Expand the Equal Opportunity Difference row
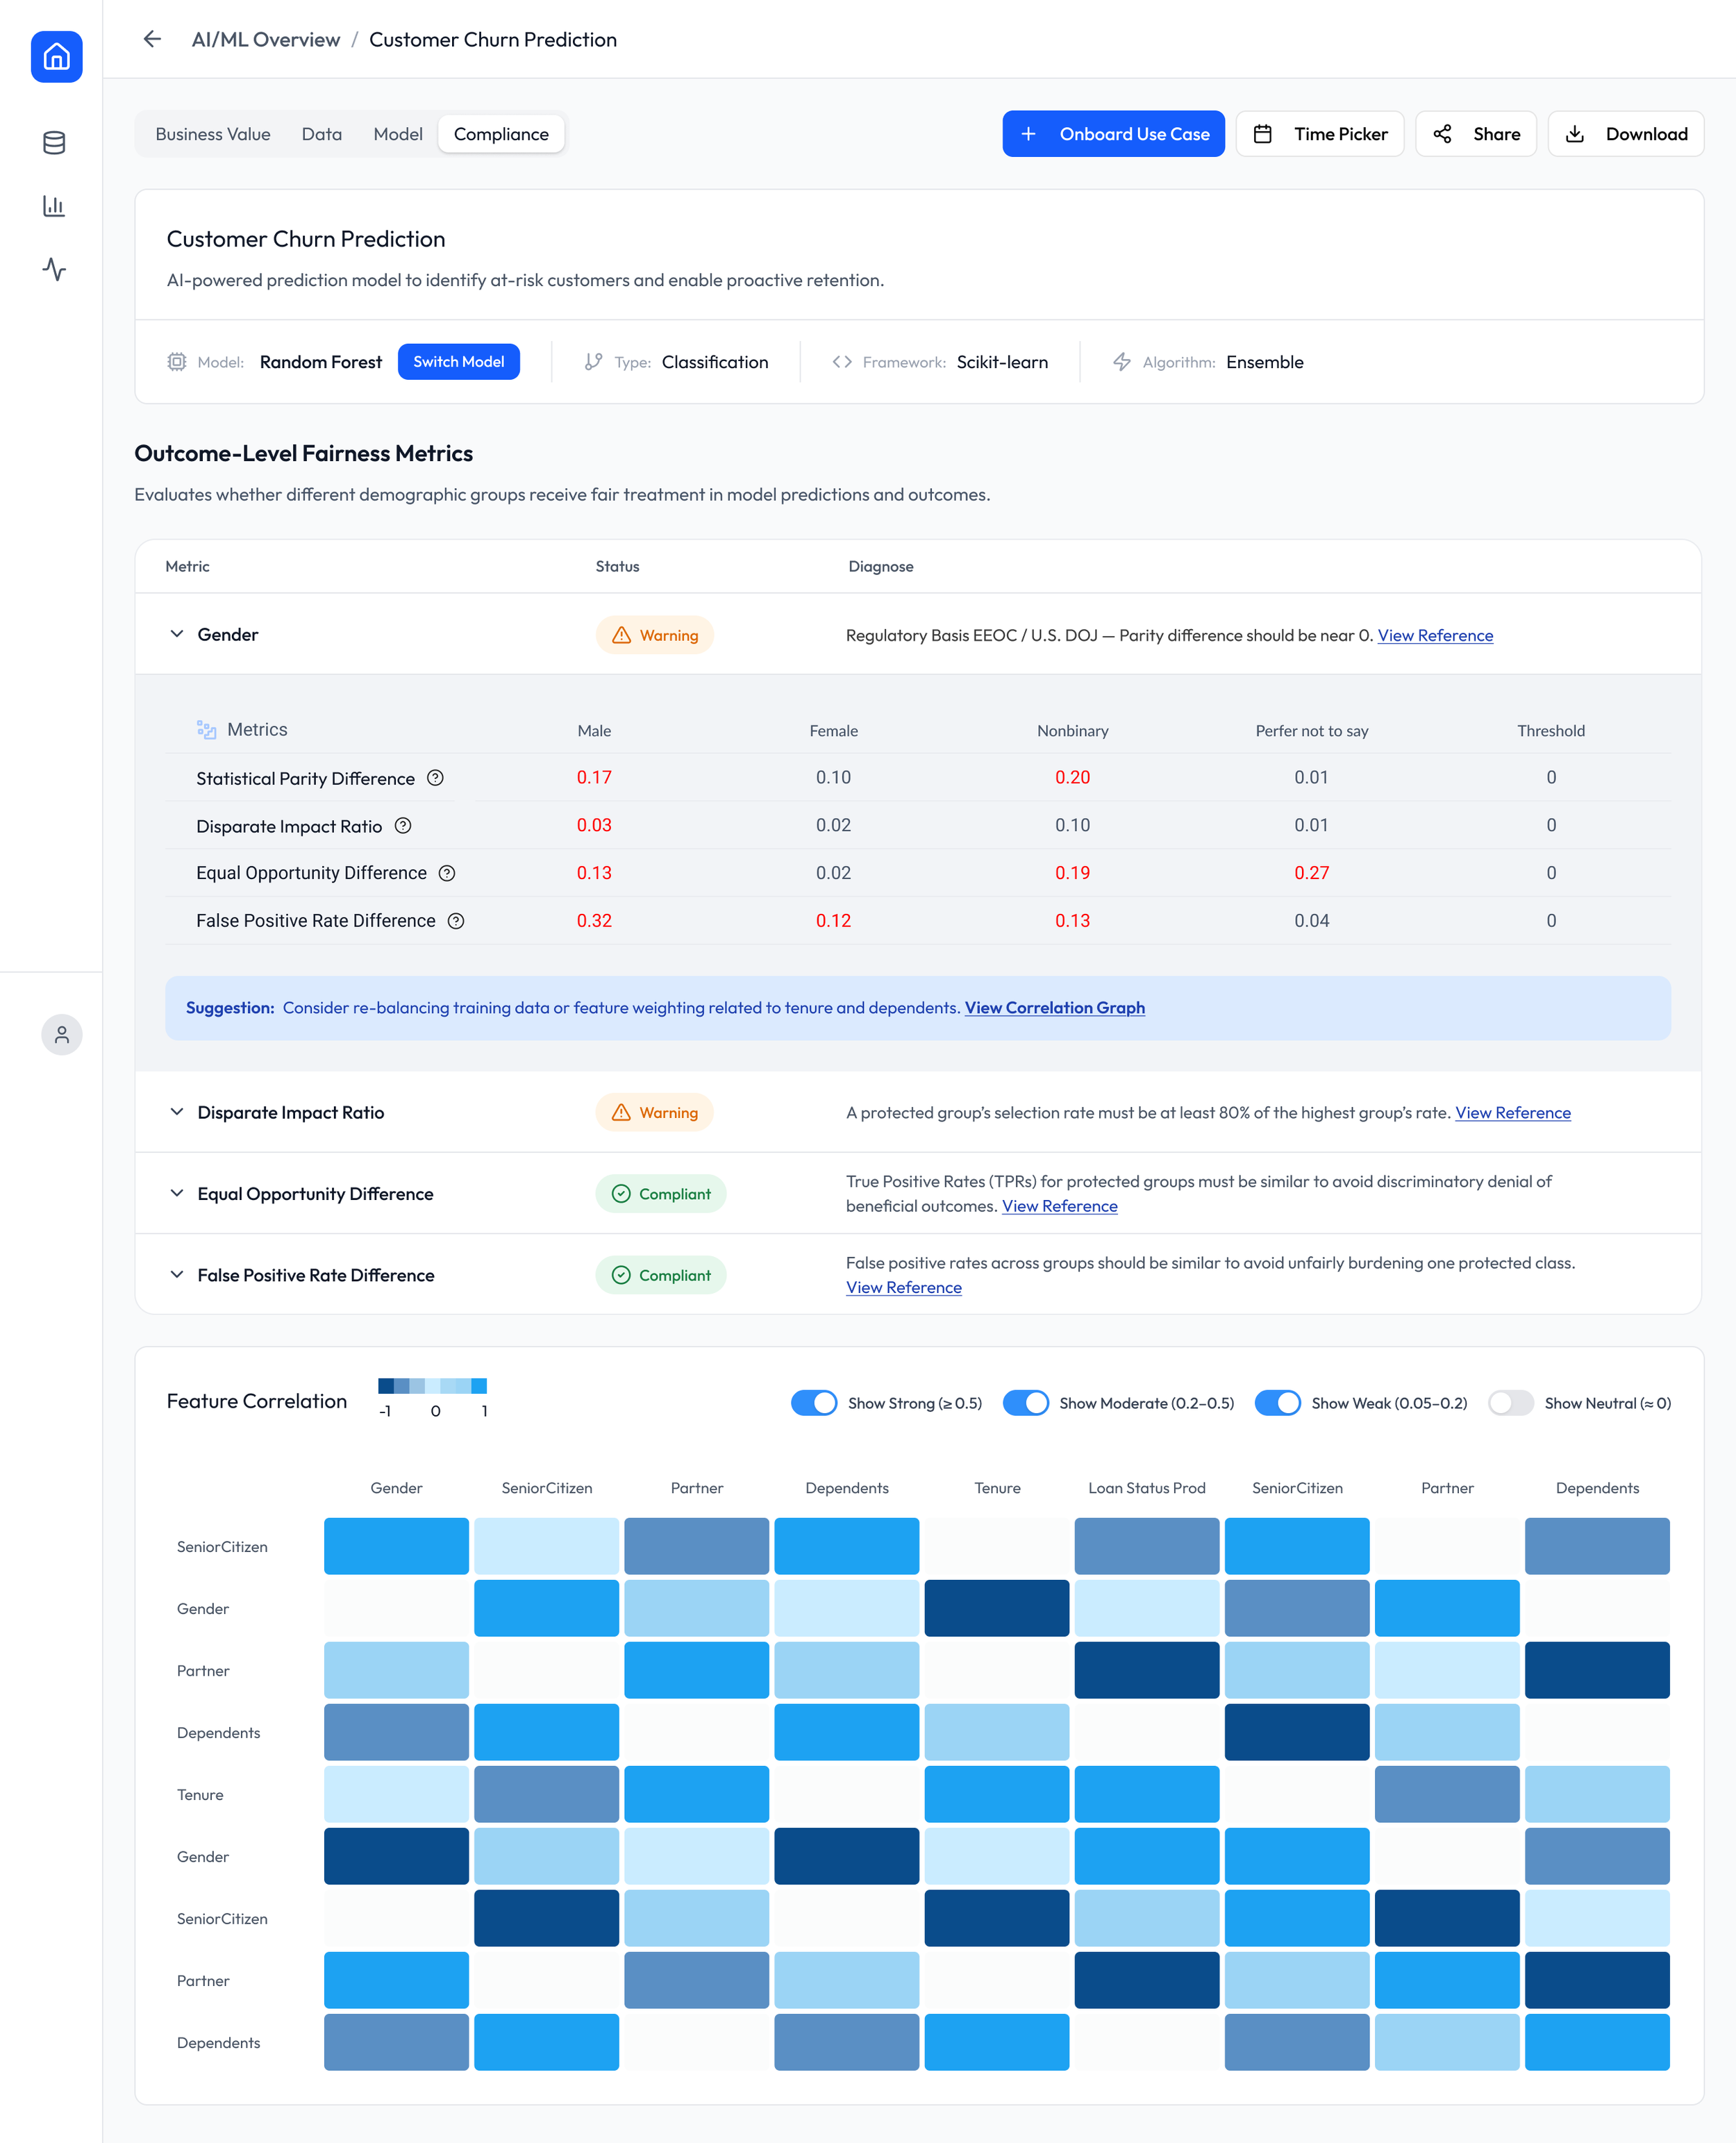The height and width of the screenshot is (2143, 1736). [x=177, y=1193]
